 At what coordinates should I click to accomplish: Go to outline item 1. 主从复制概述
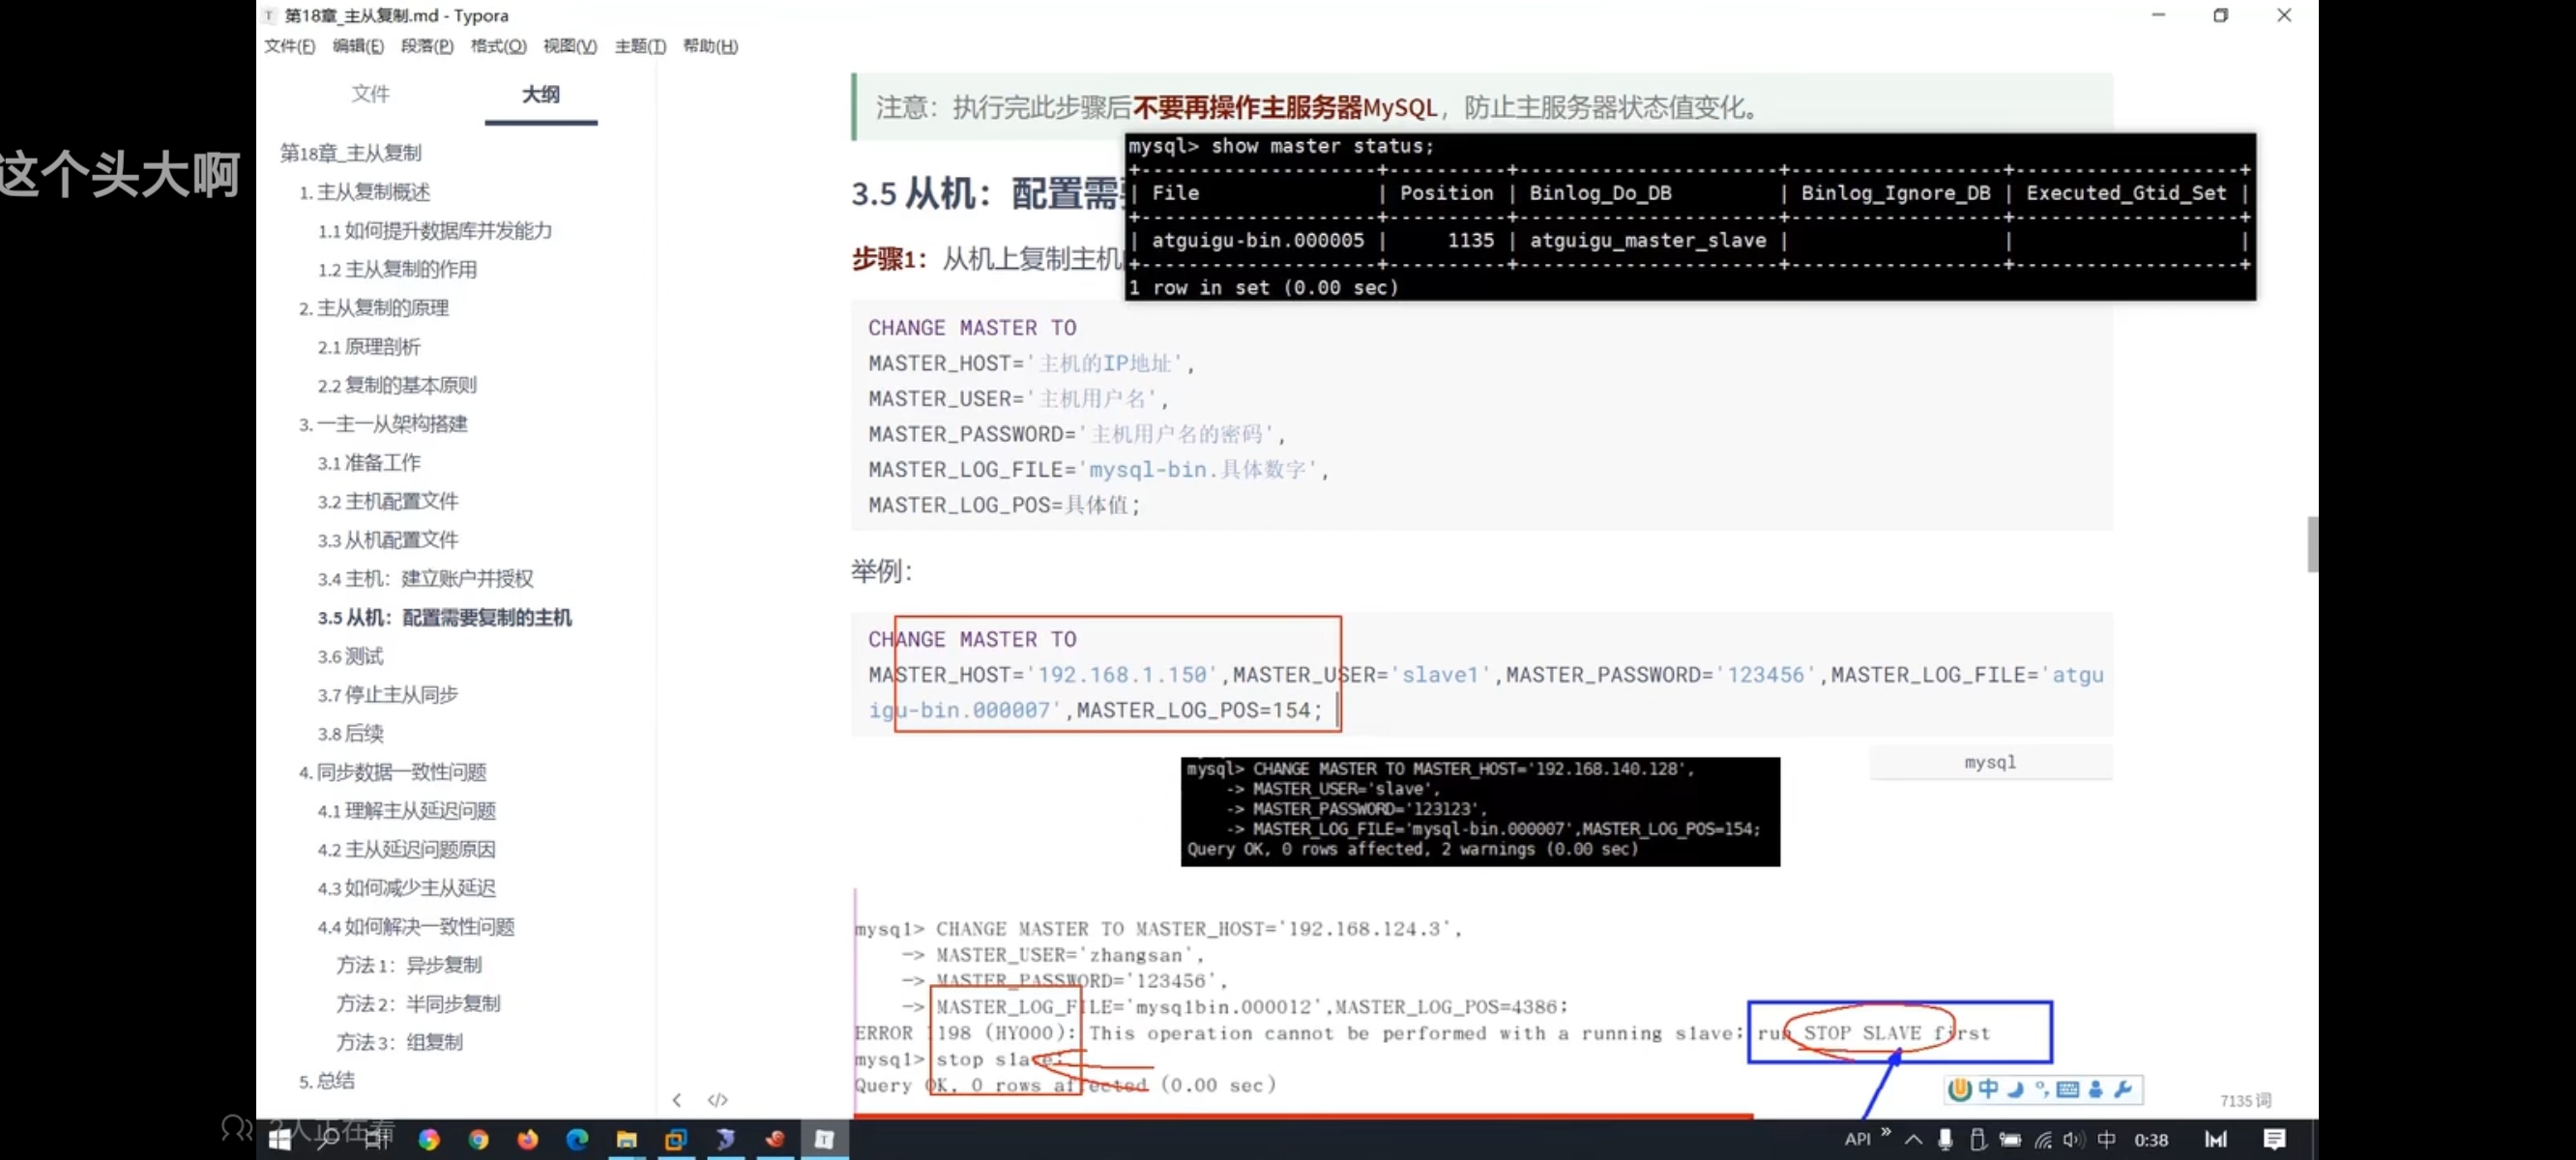pyautogui.click(x=364, y=192)
